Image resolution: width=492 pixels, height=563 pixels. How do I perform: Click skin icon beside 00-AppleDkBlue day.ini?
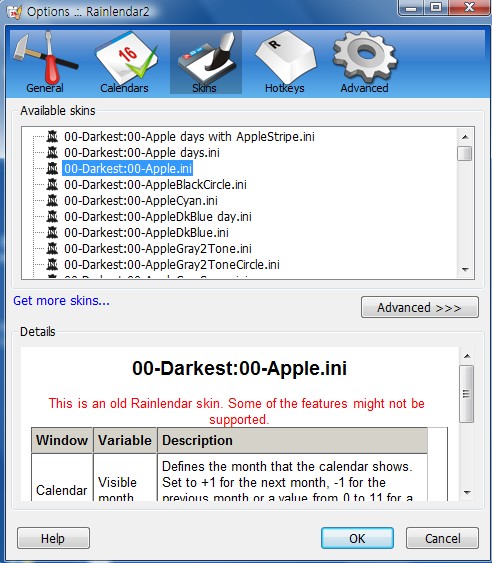52,217
